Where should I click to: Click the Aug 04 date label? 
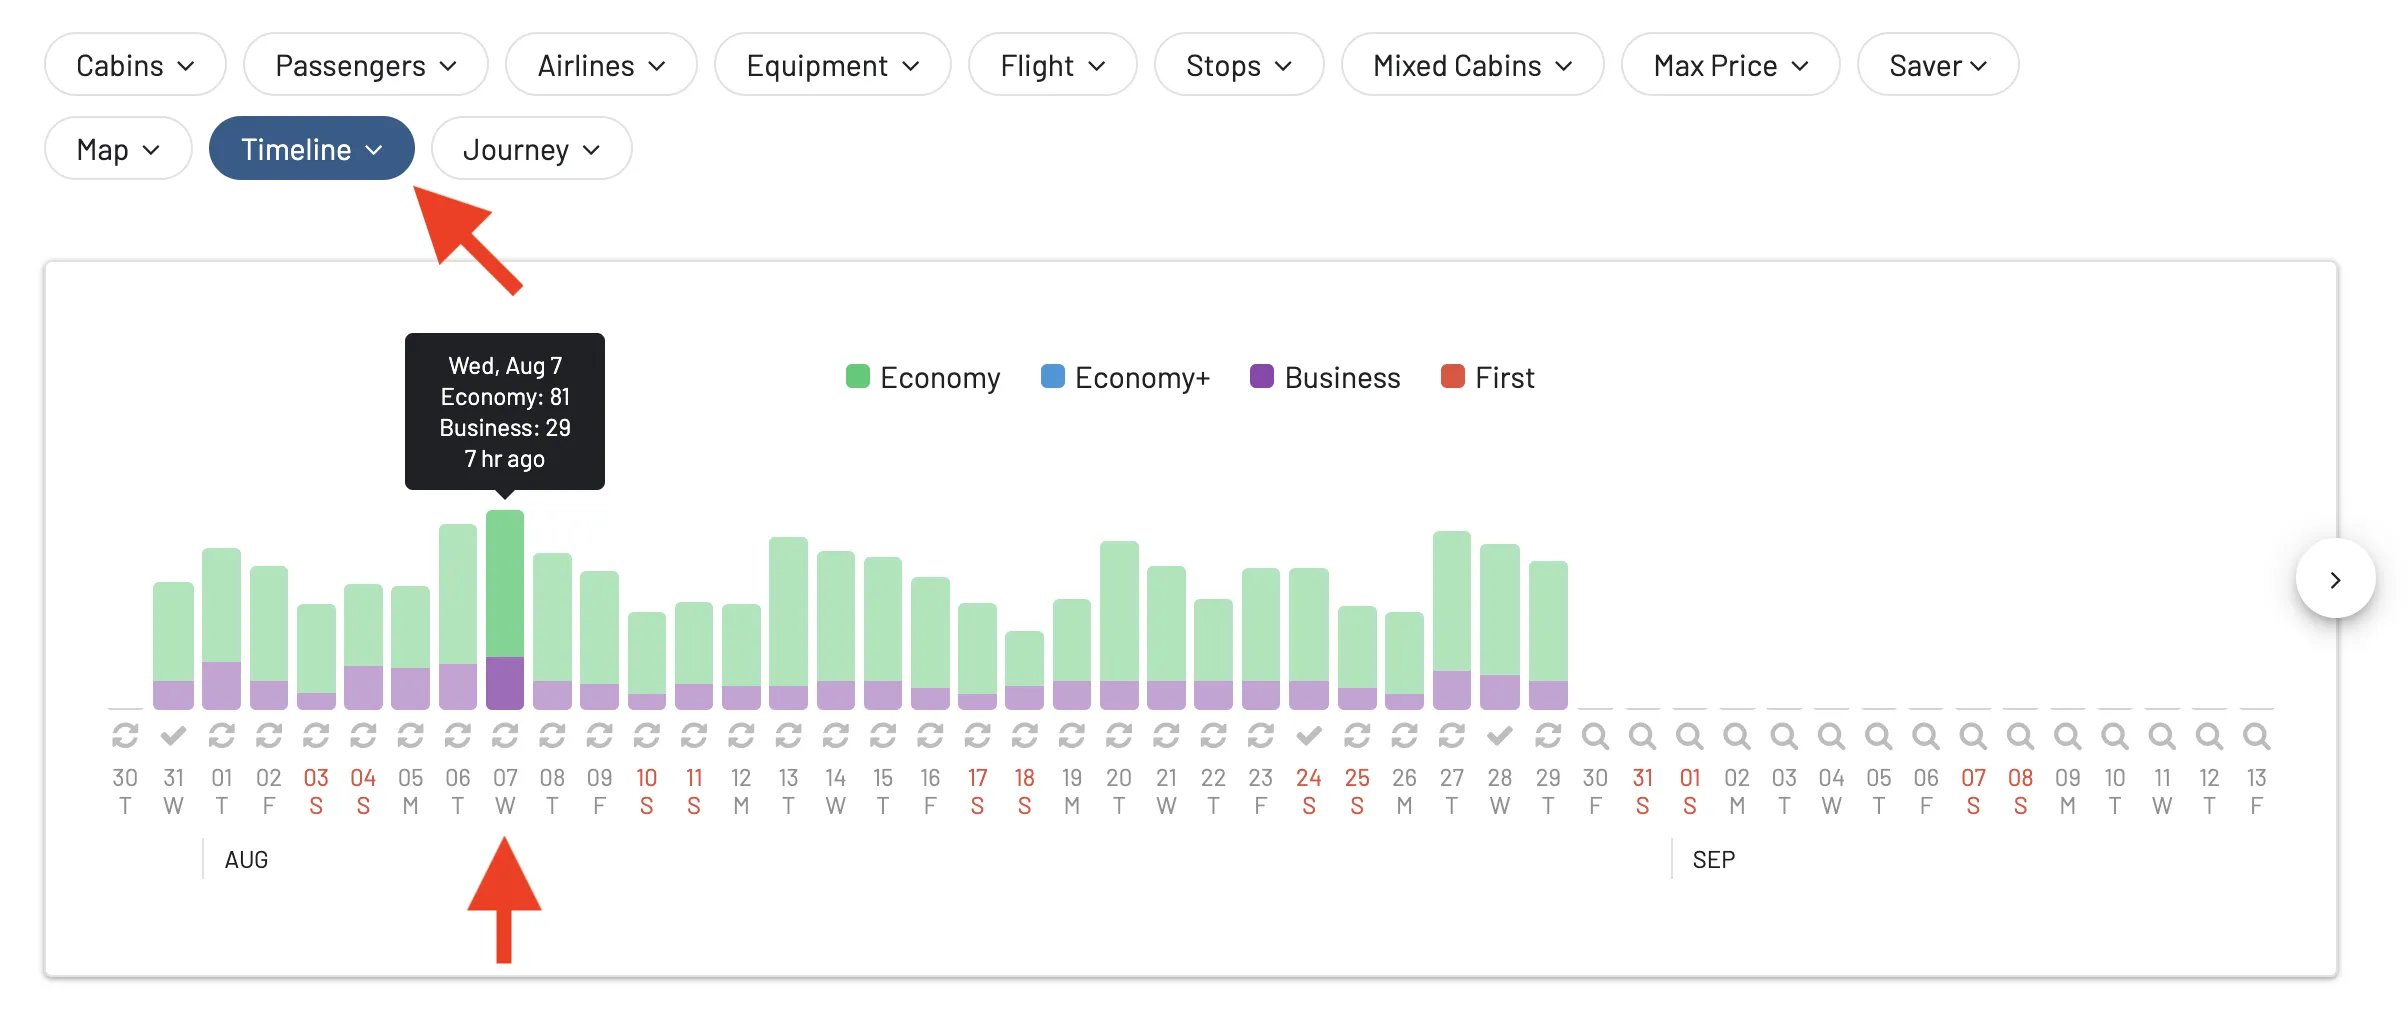tap(363, 791)
